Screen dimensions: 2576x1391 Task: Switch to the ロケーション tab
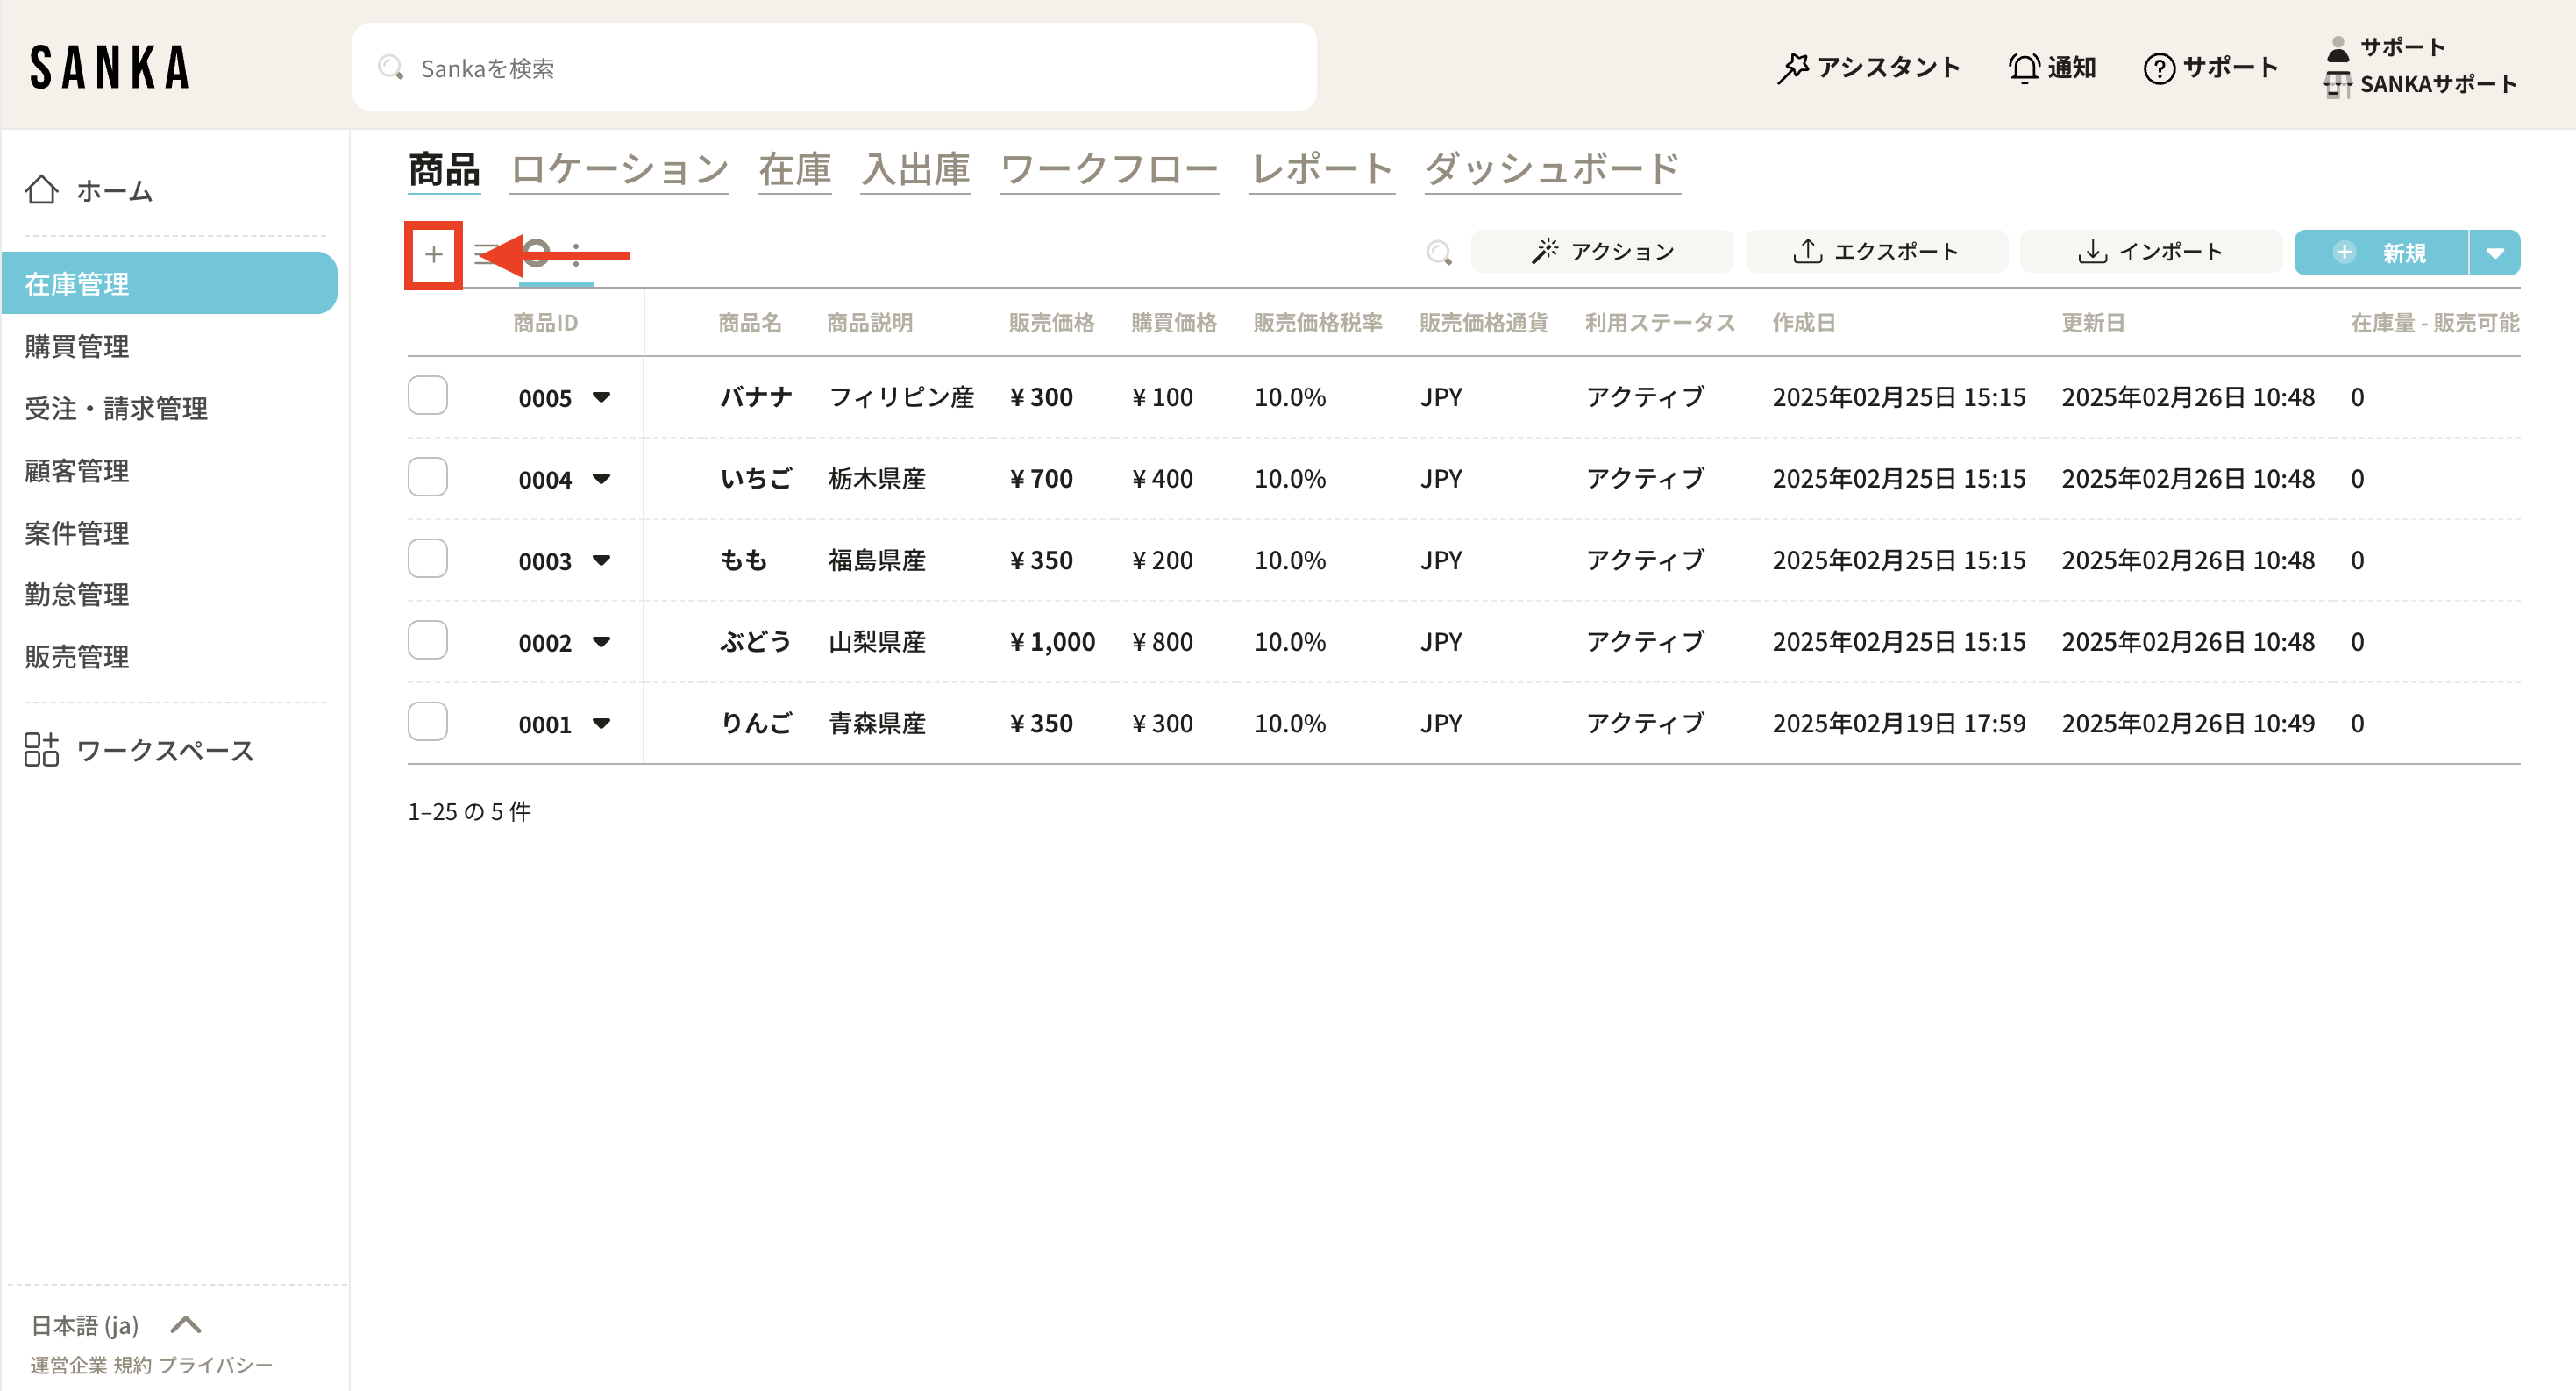click(x=619, y=169)
